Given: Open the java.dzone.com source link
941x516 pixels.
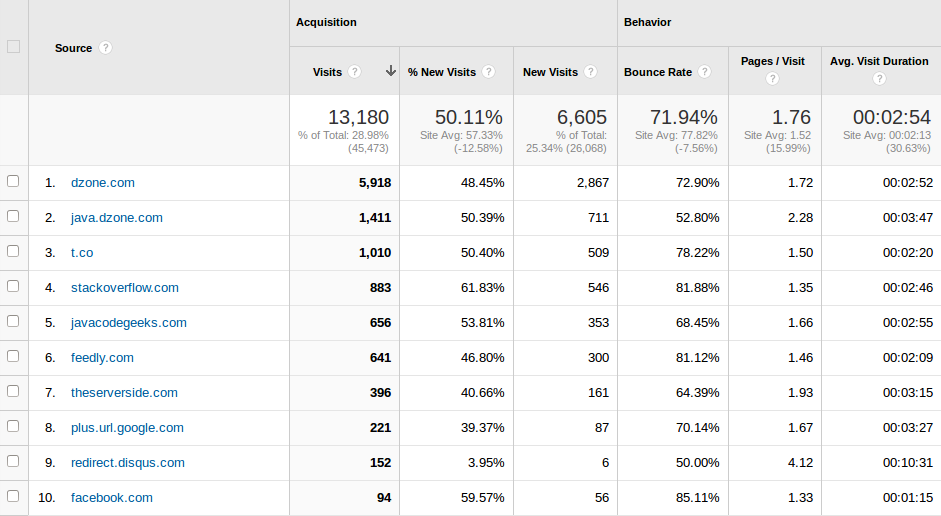Looking at the screenshot, I should [x=116, y=218].
